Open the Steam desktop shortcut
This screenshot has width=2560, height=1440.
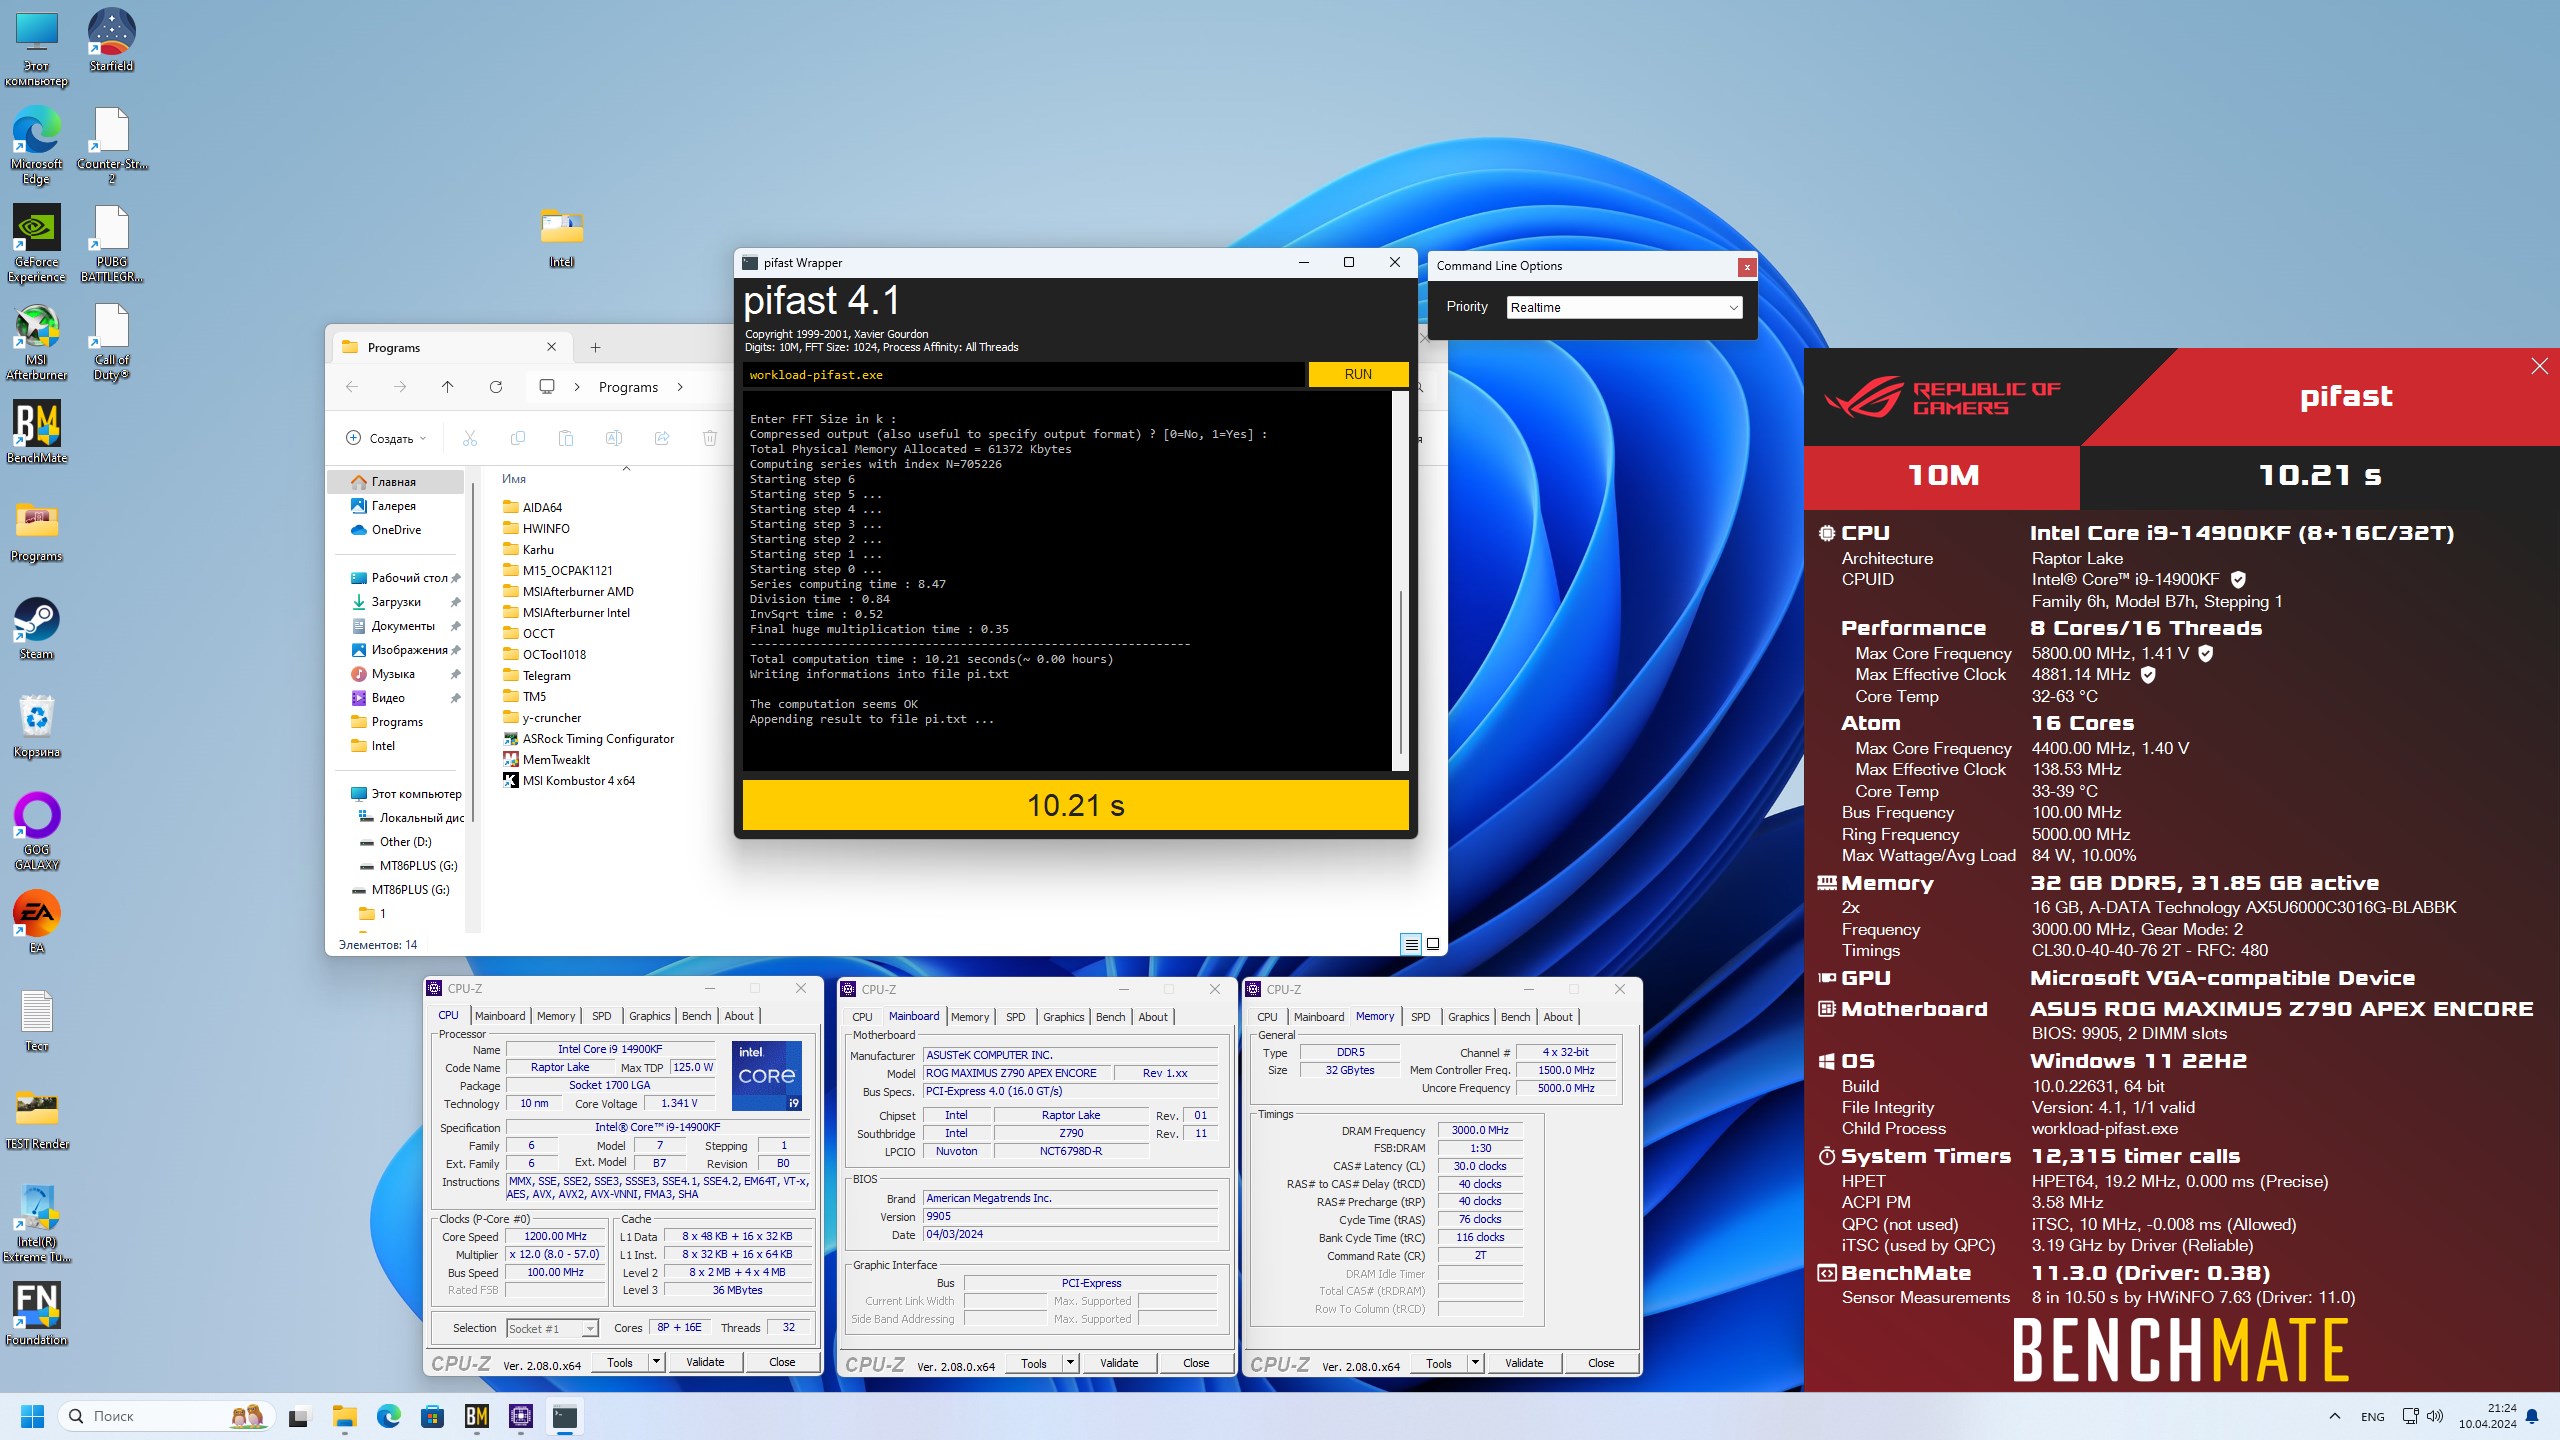click(36, 628)
